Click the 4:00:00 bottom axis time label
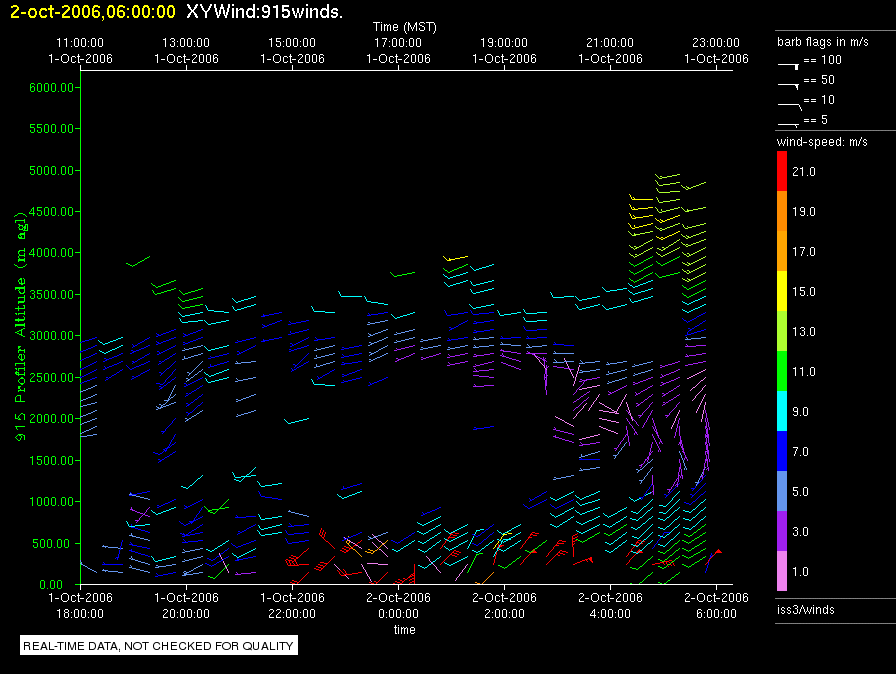The height and width of the screenshot is (674, 896). [x=610, y=613]
